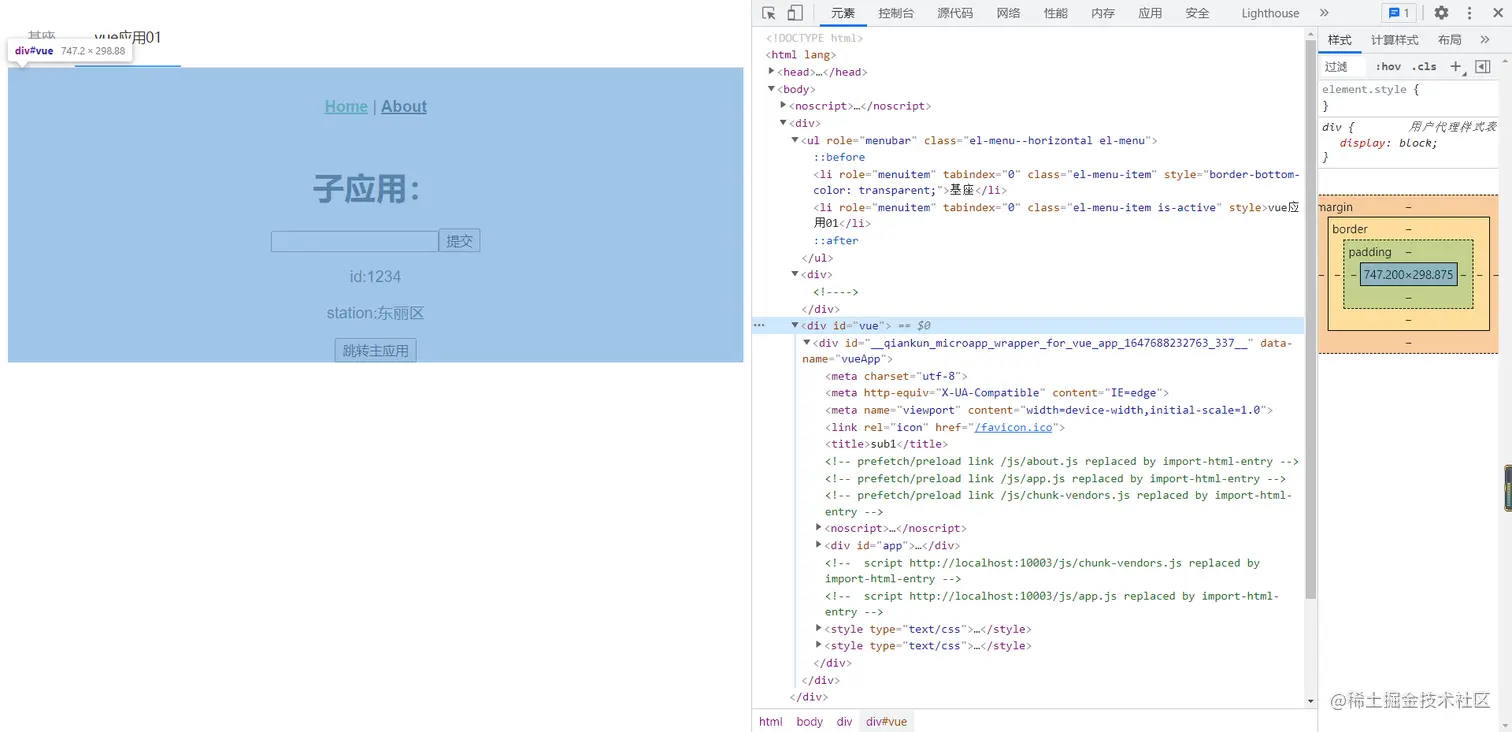This screenshot has width=1512, height=732.
Task: Click the 过滤 styles filter field
Action: pyautogui.click(x=1344, y=67)
